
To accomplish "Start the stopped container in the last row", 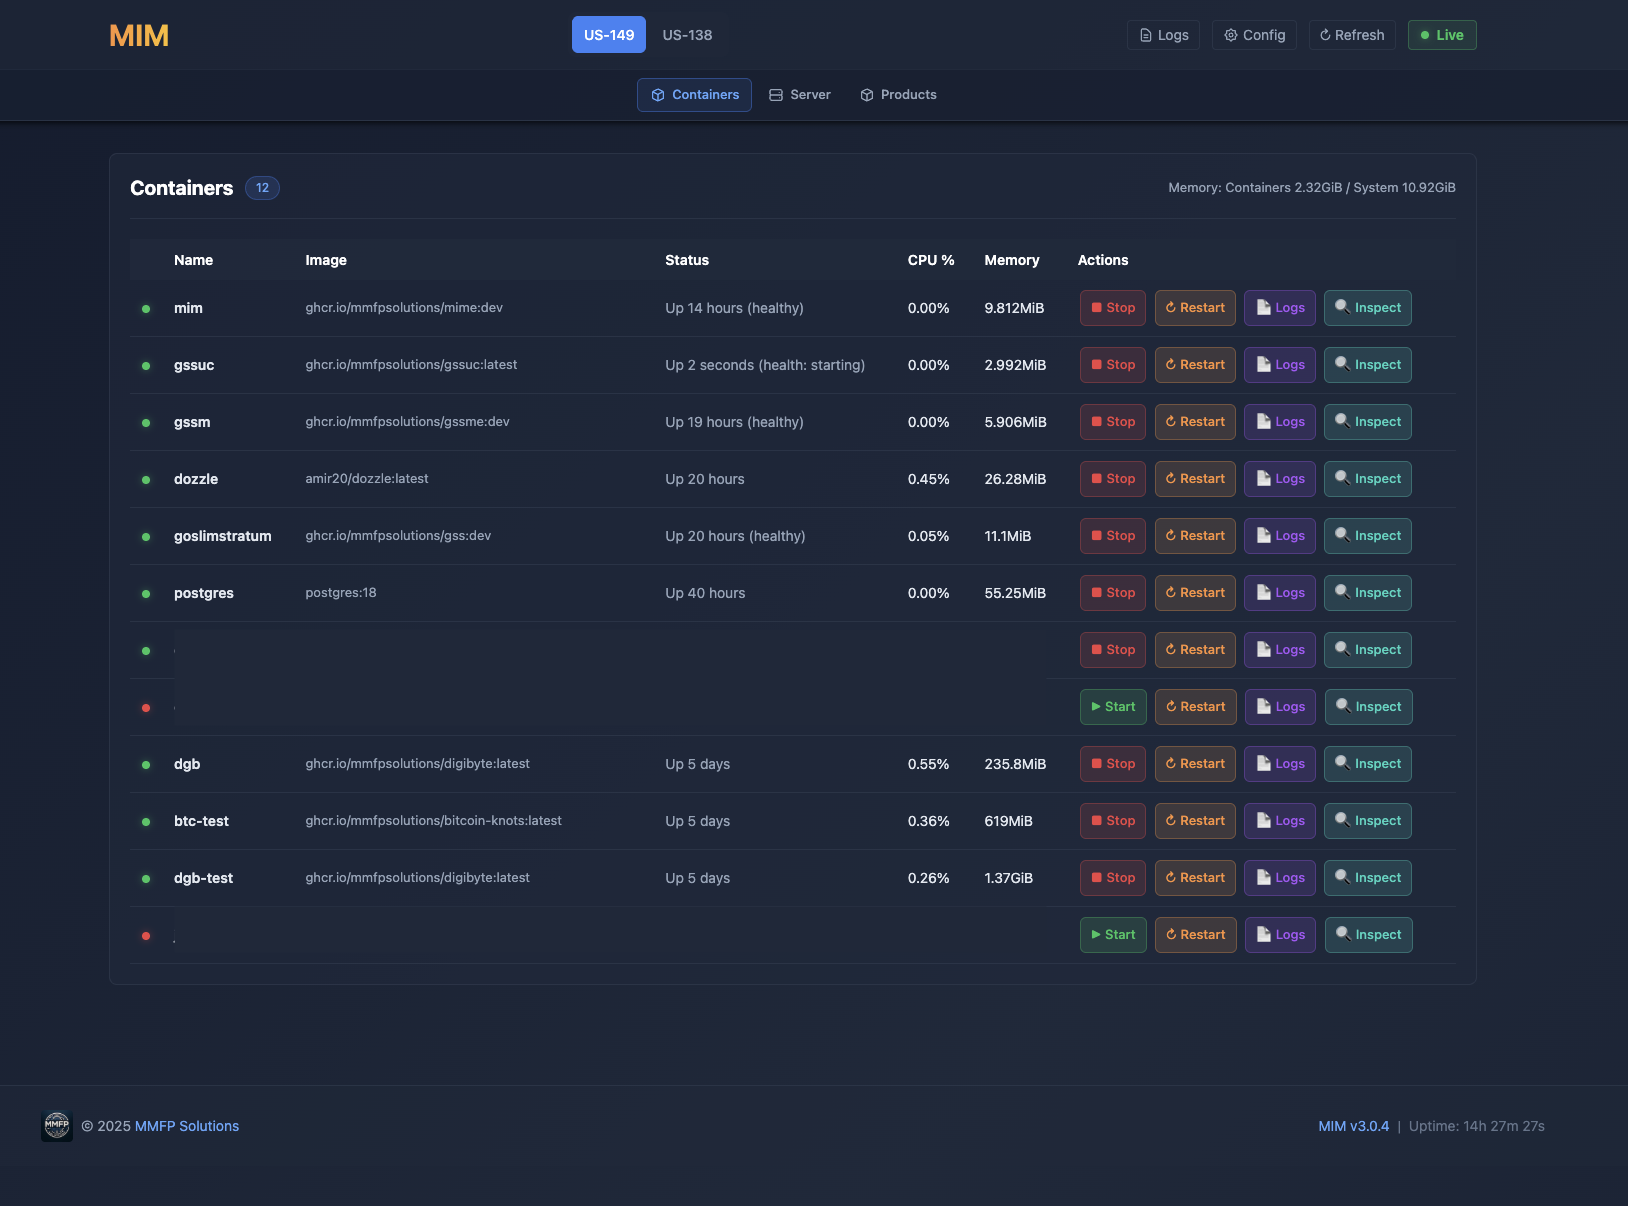I will click(1112, 934).
